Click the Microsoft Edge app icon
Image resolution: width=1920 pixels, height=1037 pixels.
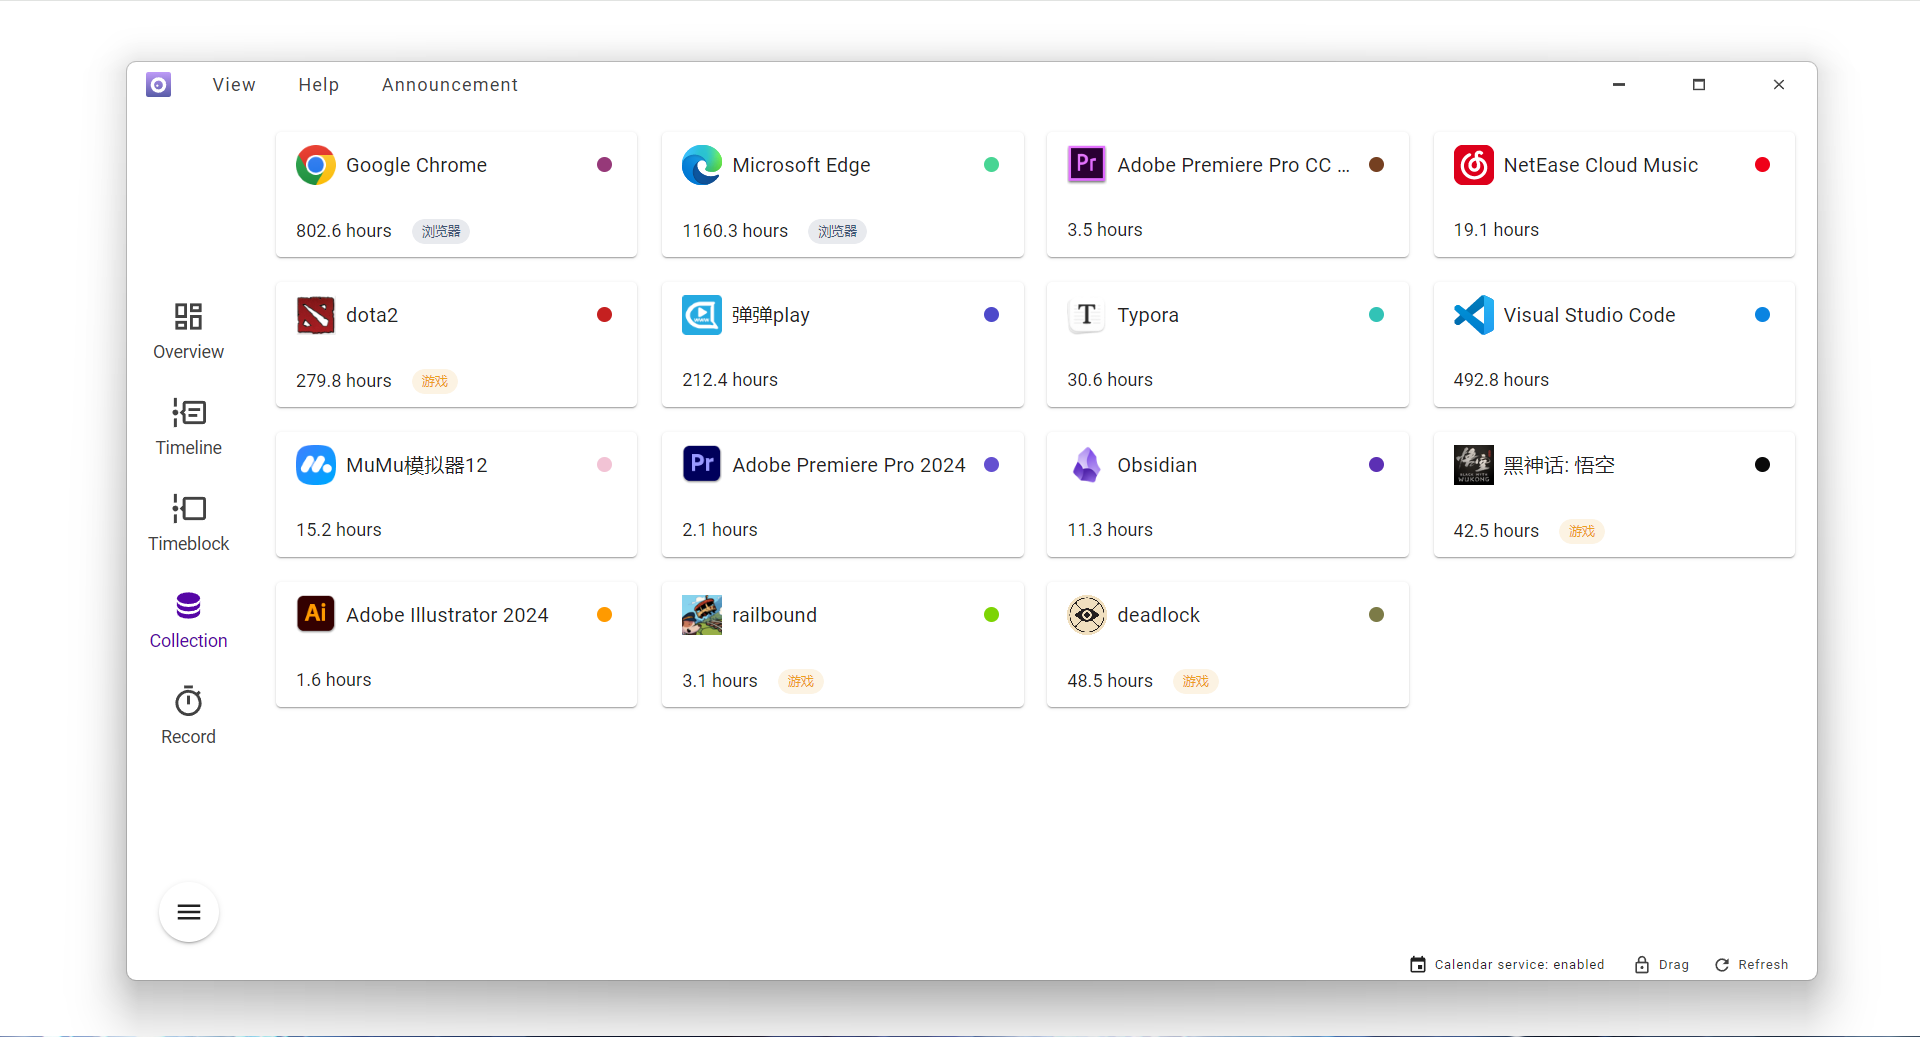click(702, 165)
